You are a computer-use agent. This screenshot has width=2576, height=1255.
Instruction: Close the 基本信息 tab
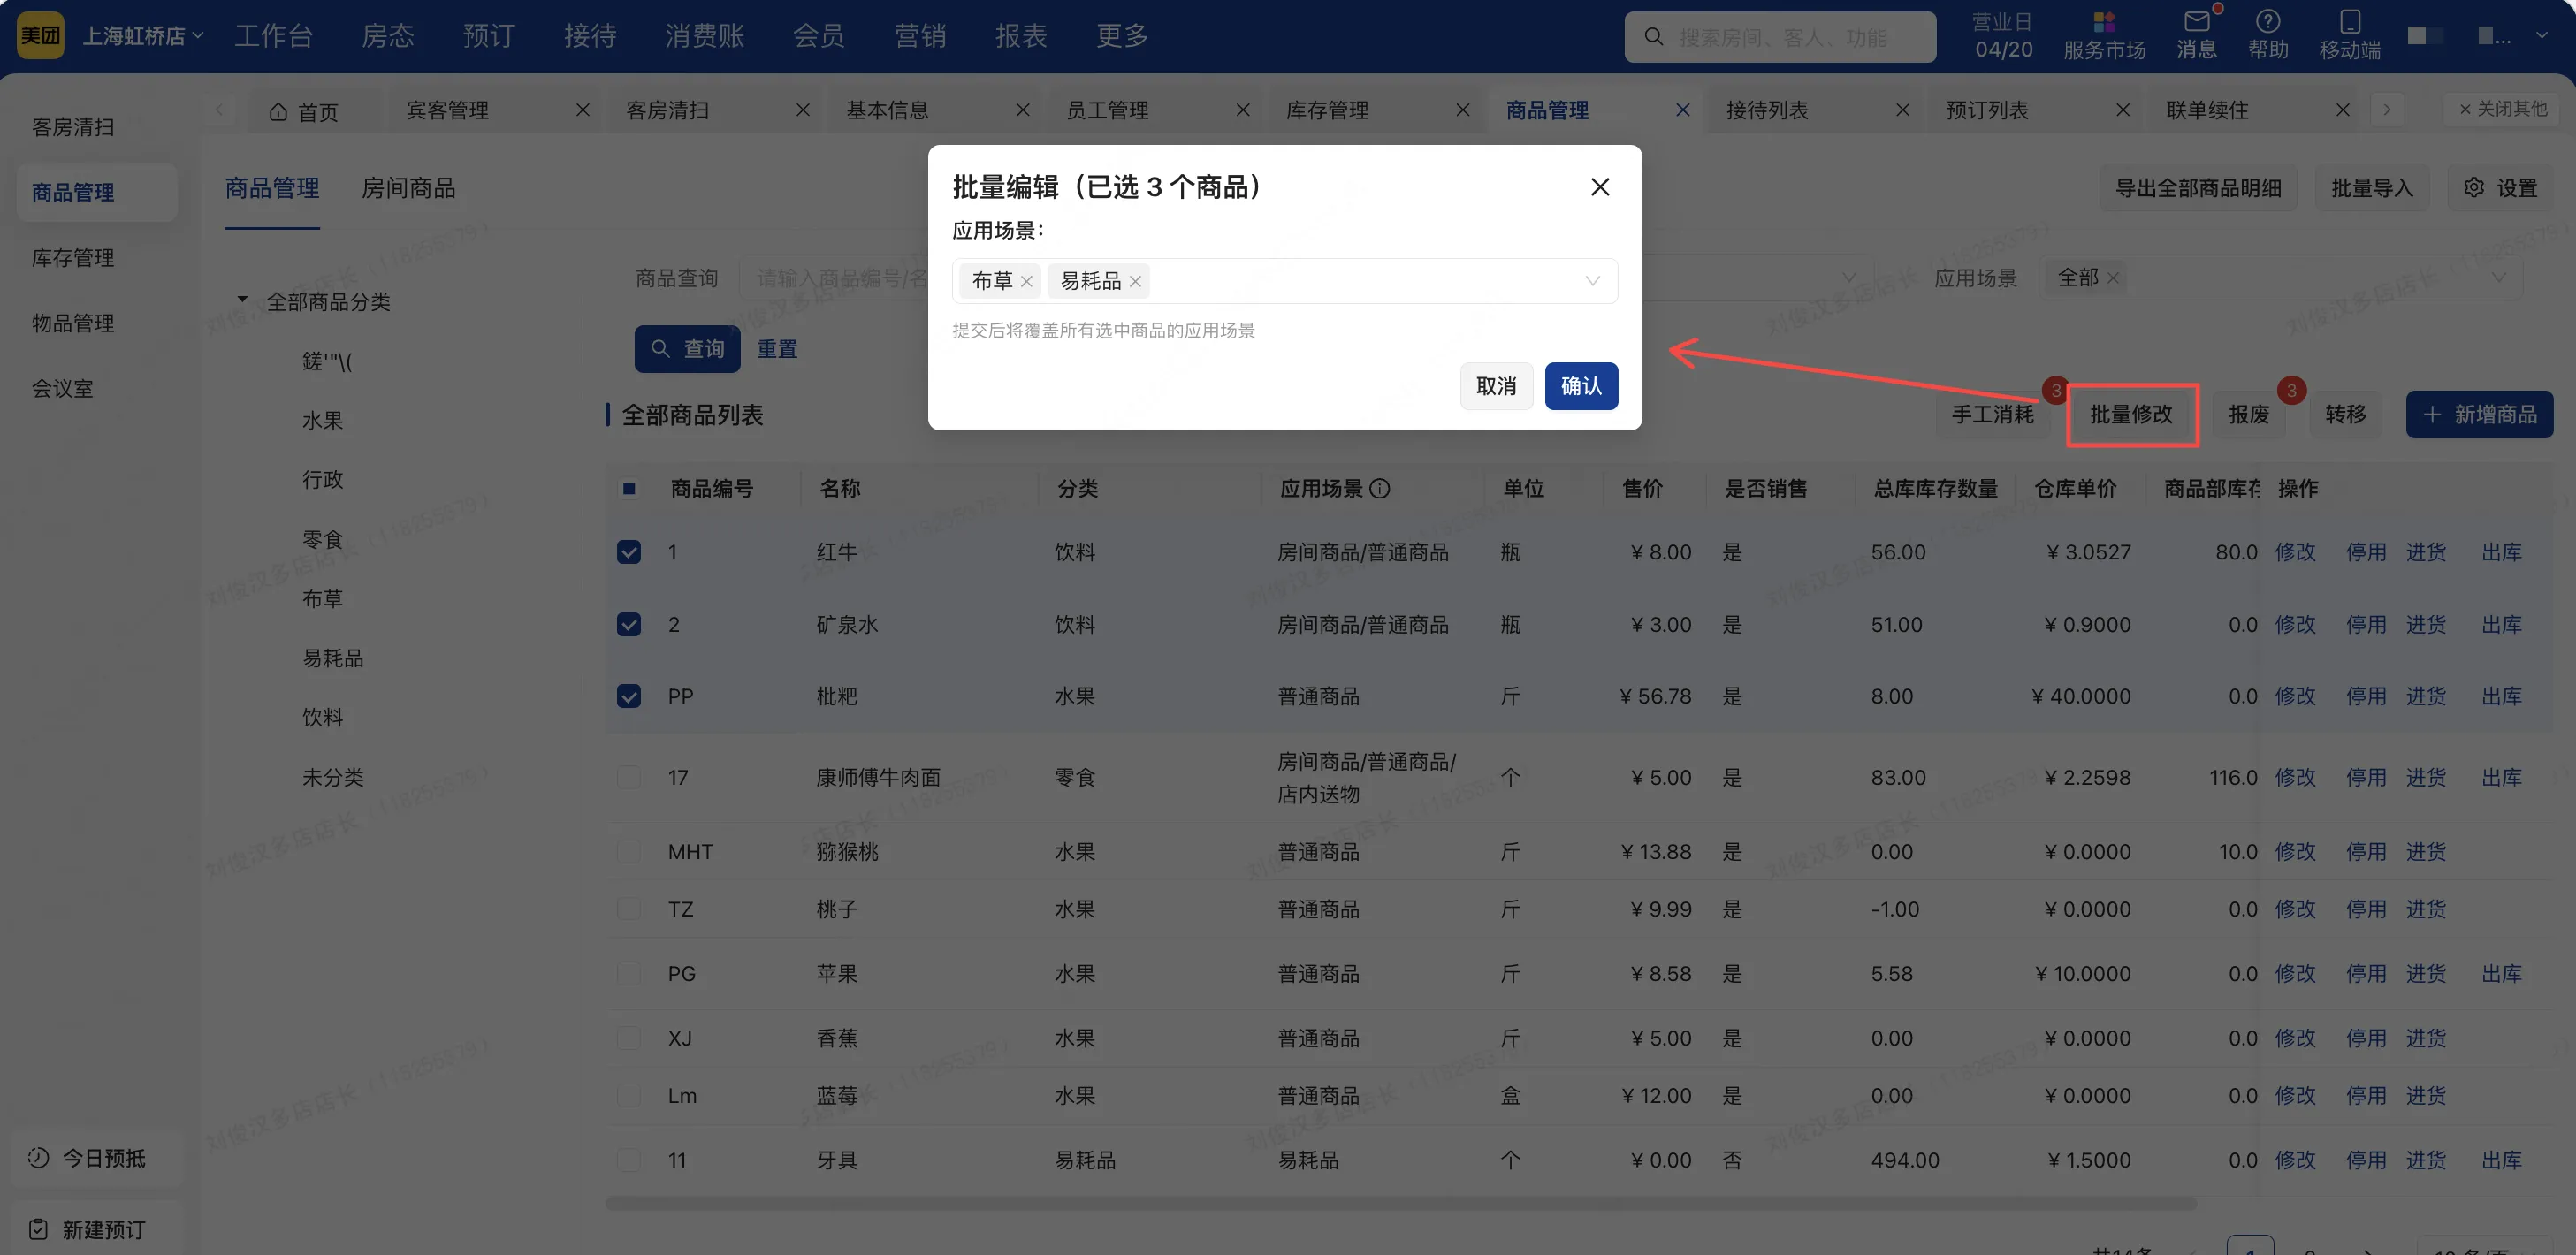click(x=1023, y=110)
